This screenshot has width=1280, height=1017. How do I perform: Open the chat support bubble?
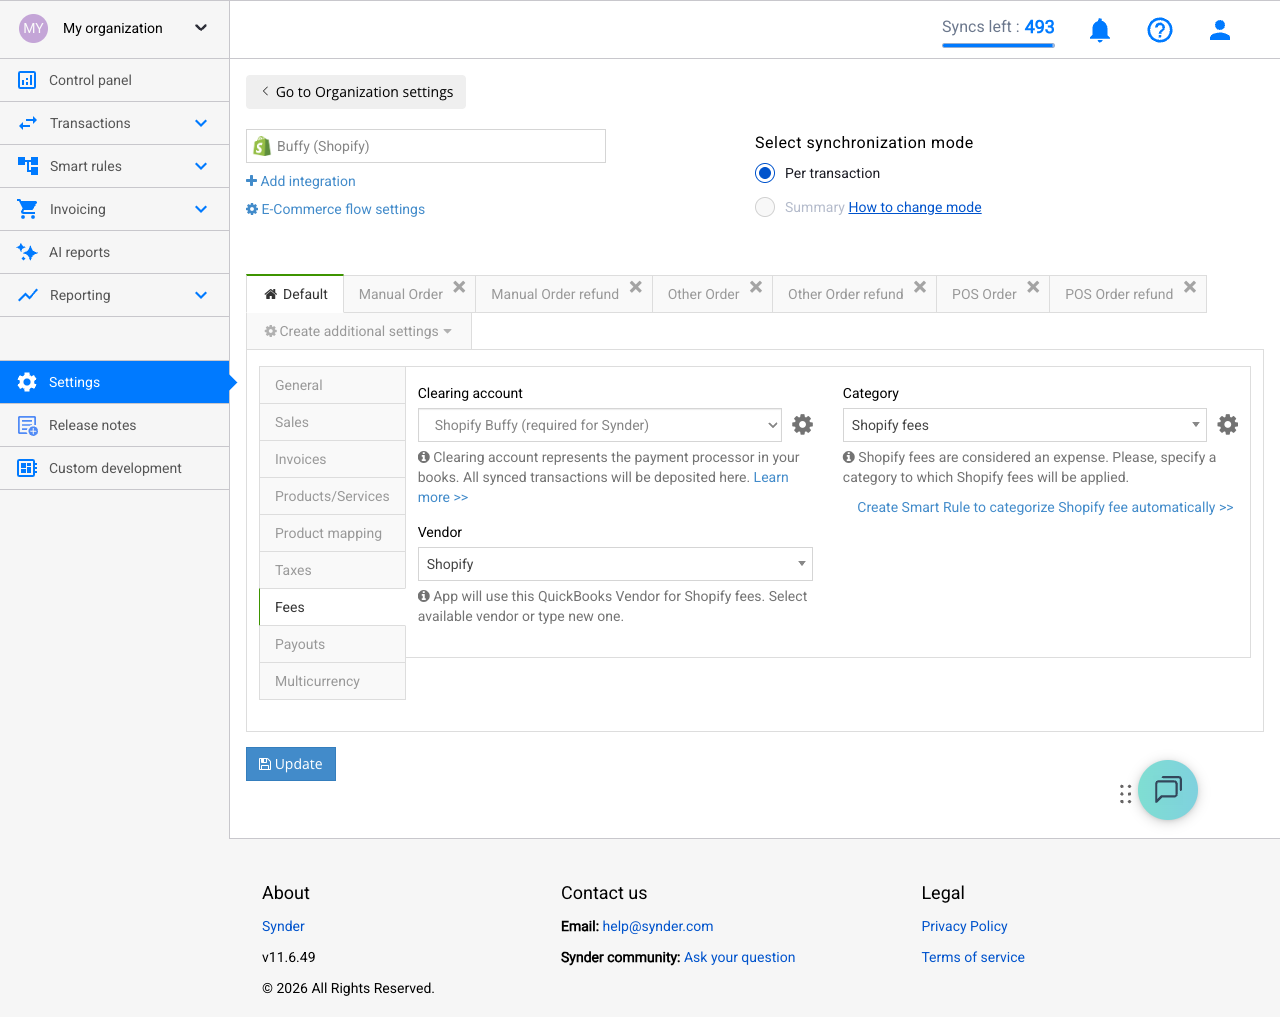click(1168, 790)
